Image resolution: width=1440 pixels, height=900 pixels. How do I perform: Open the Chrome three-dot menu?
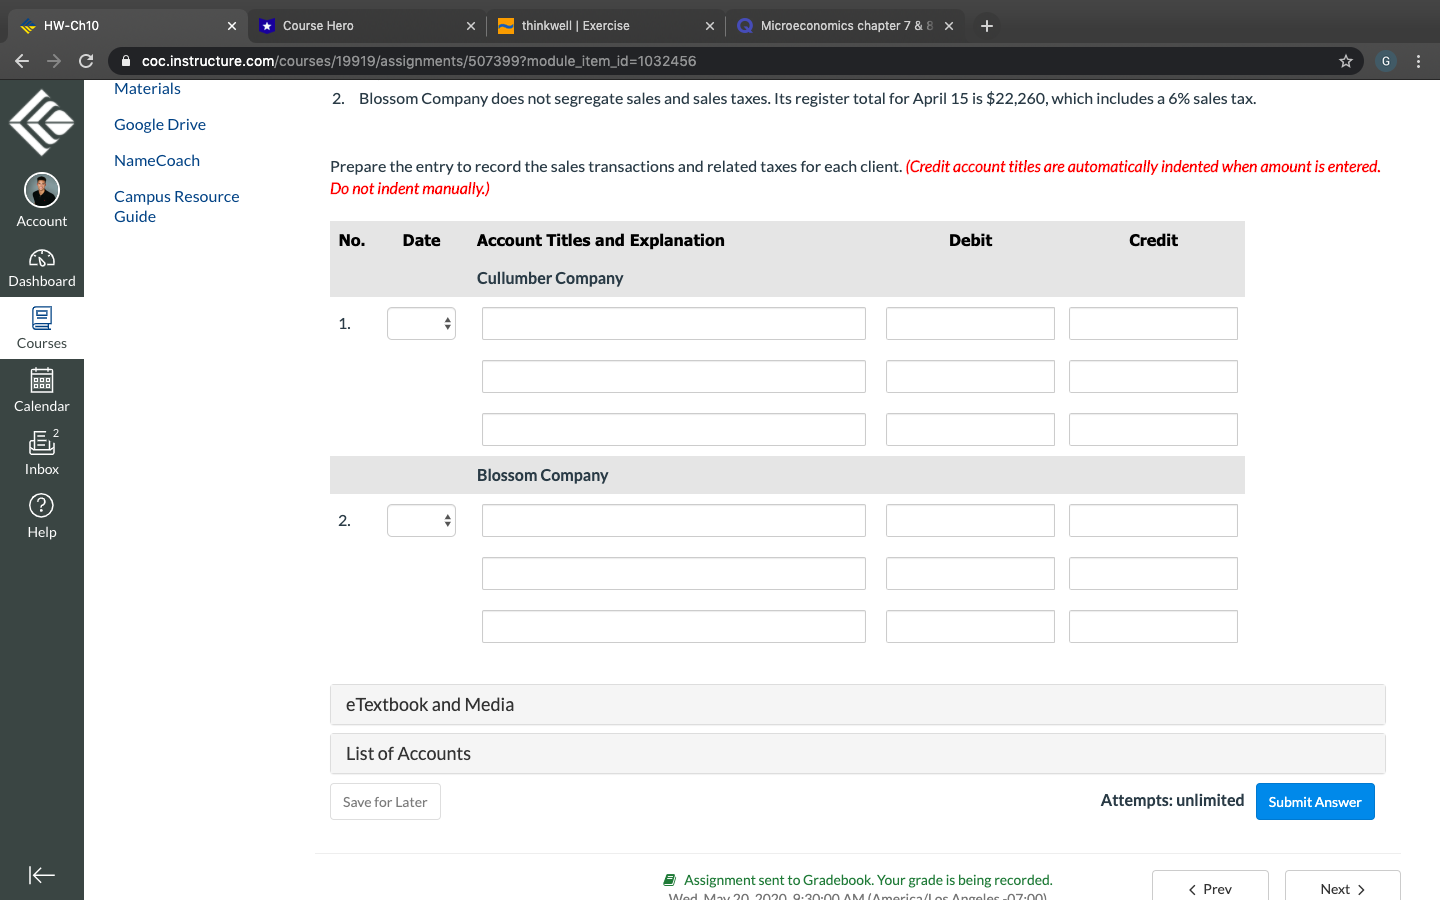pos(1419,61)
